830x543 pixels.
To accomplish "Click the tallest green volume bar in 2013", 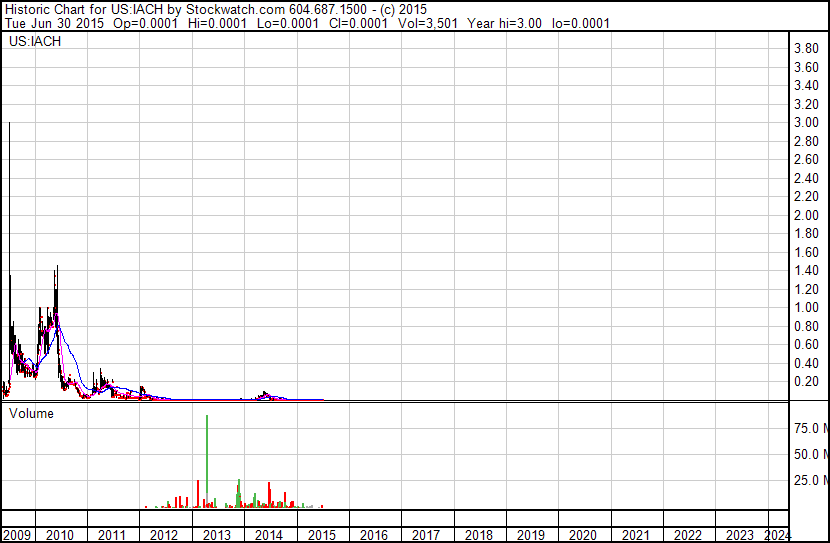I will point(207,461).
